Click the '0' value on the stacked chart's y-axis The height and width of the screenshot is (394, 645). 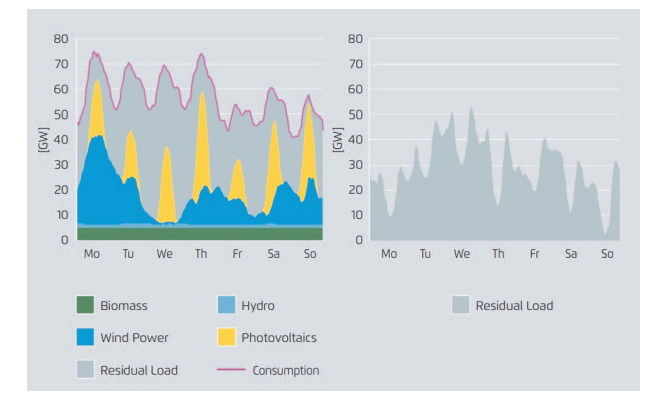coord(65,240)
